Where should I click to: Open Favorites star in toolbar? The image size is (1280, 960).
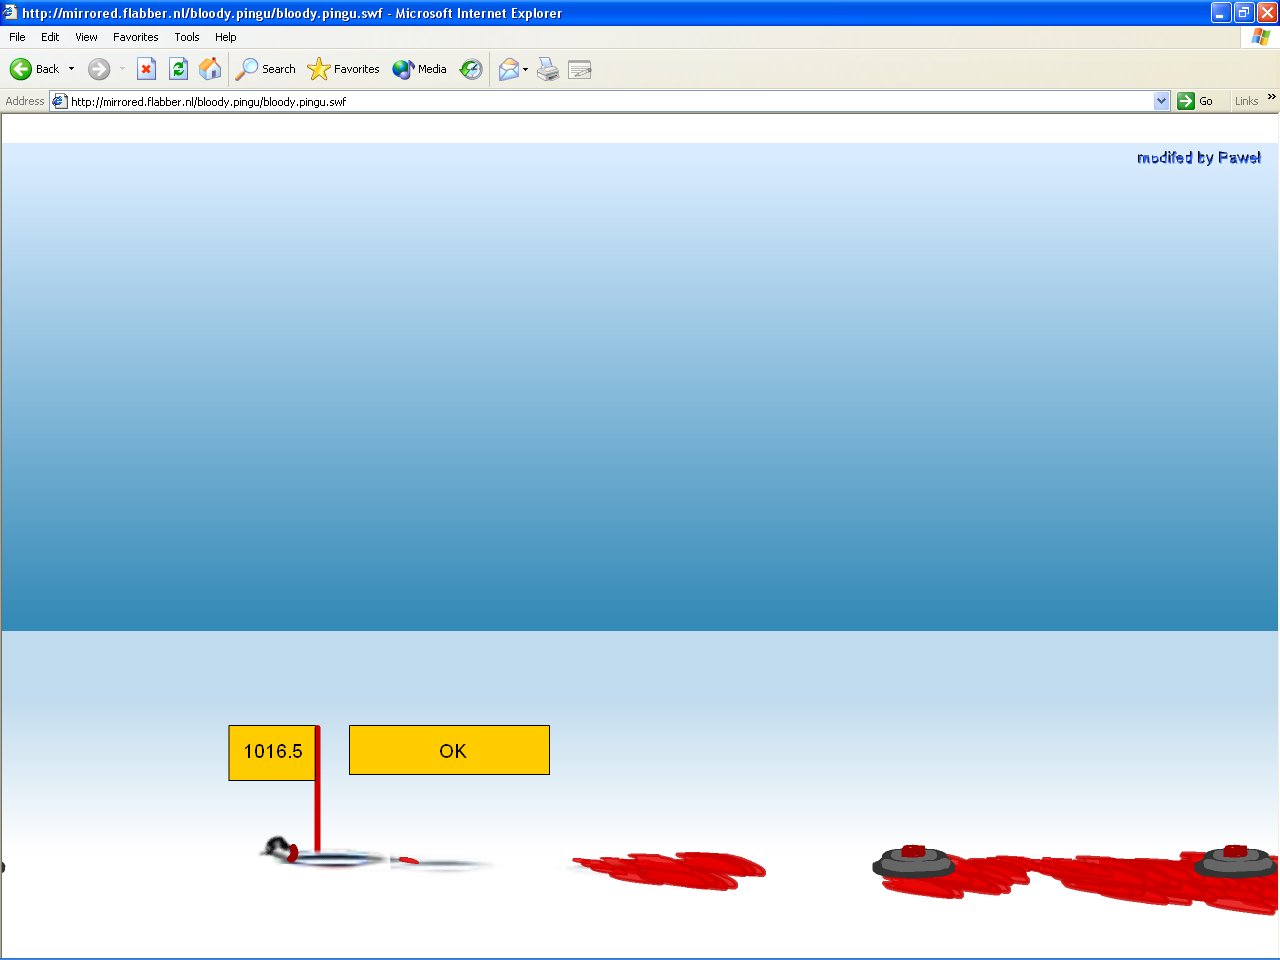pyautogui.click(x=318, y=69)
